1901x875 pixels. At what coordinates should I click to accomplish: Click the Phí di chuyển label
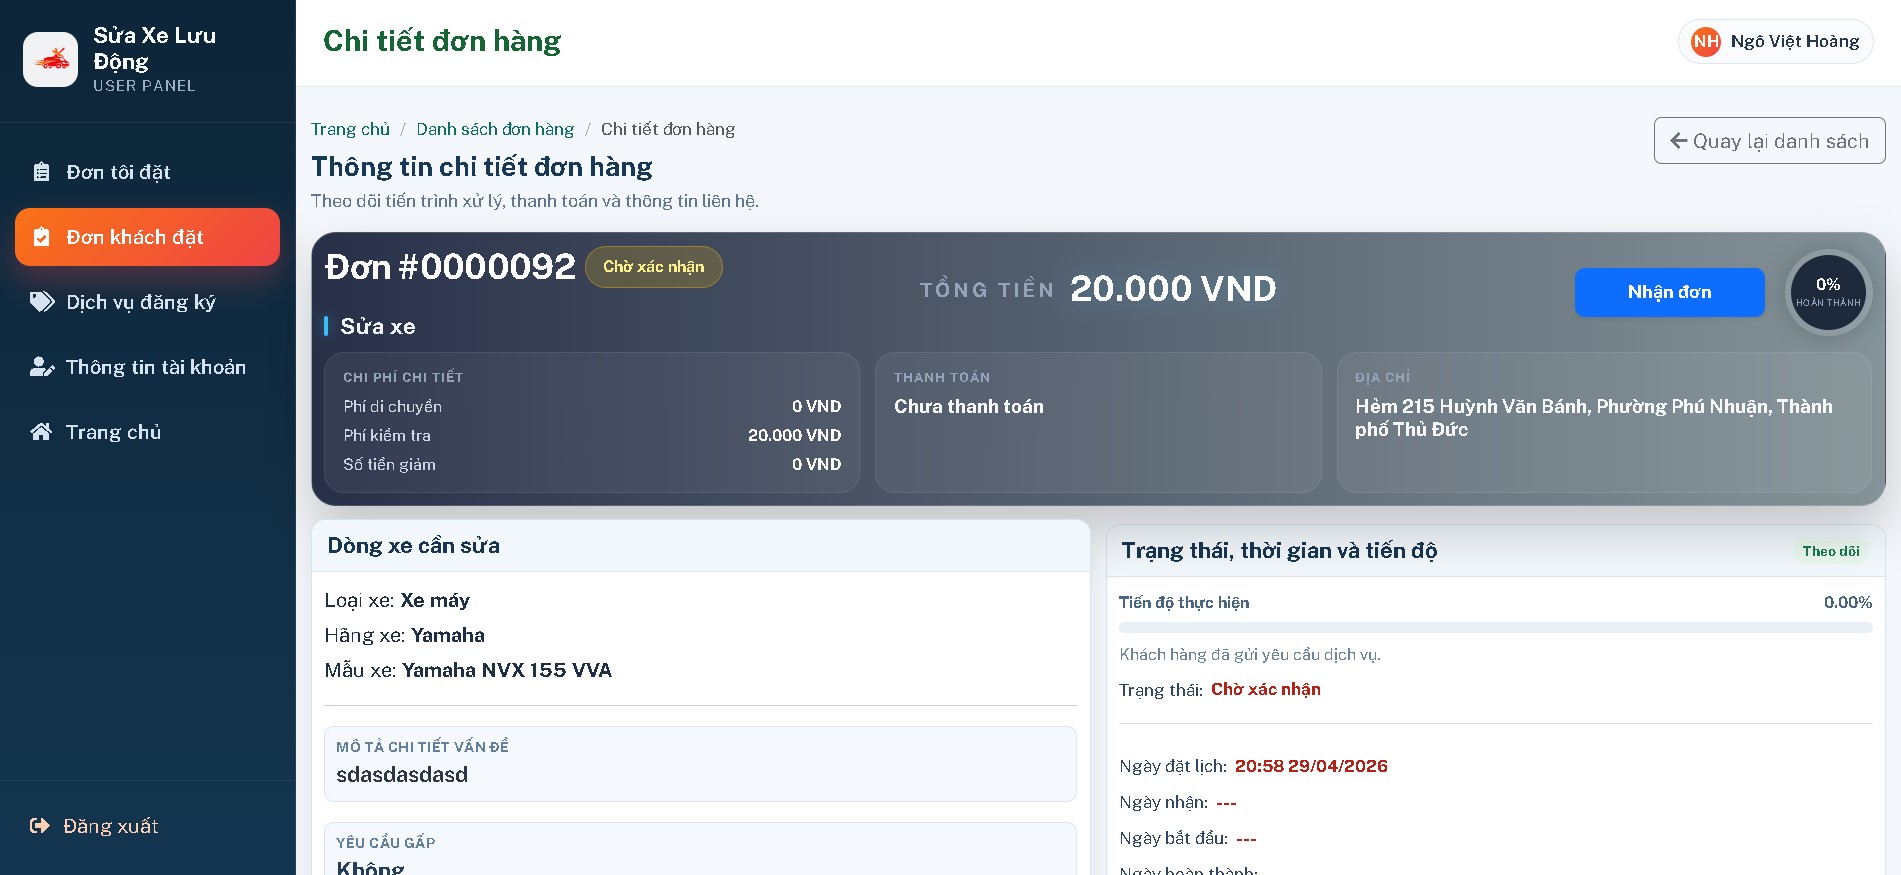point(392,406)
